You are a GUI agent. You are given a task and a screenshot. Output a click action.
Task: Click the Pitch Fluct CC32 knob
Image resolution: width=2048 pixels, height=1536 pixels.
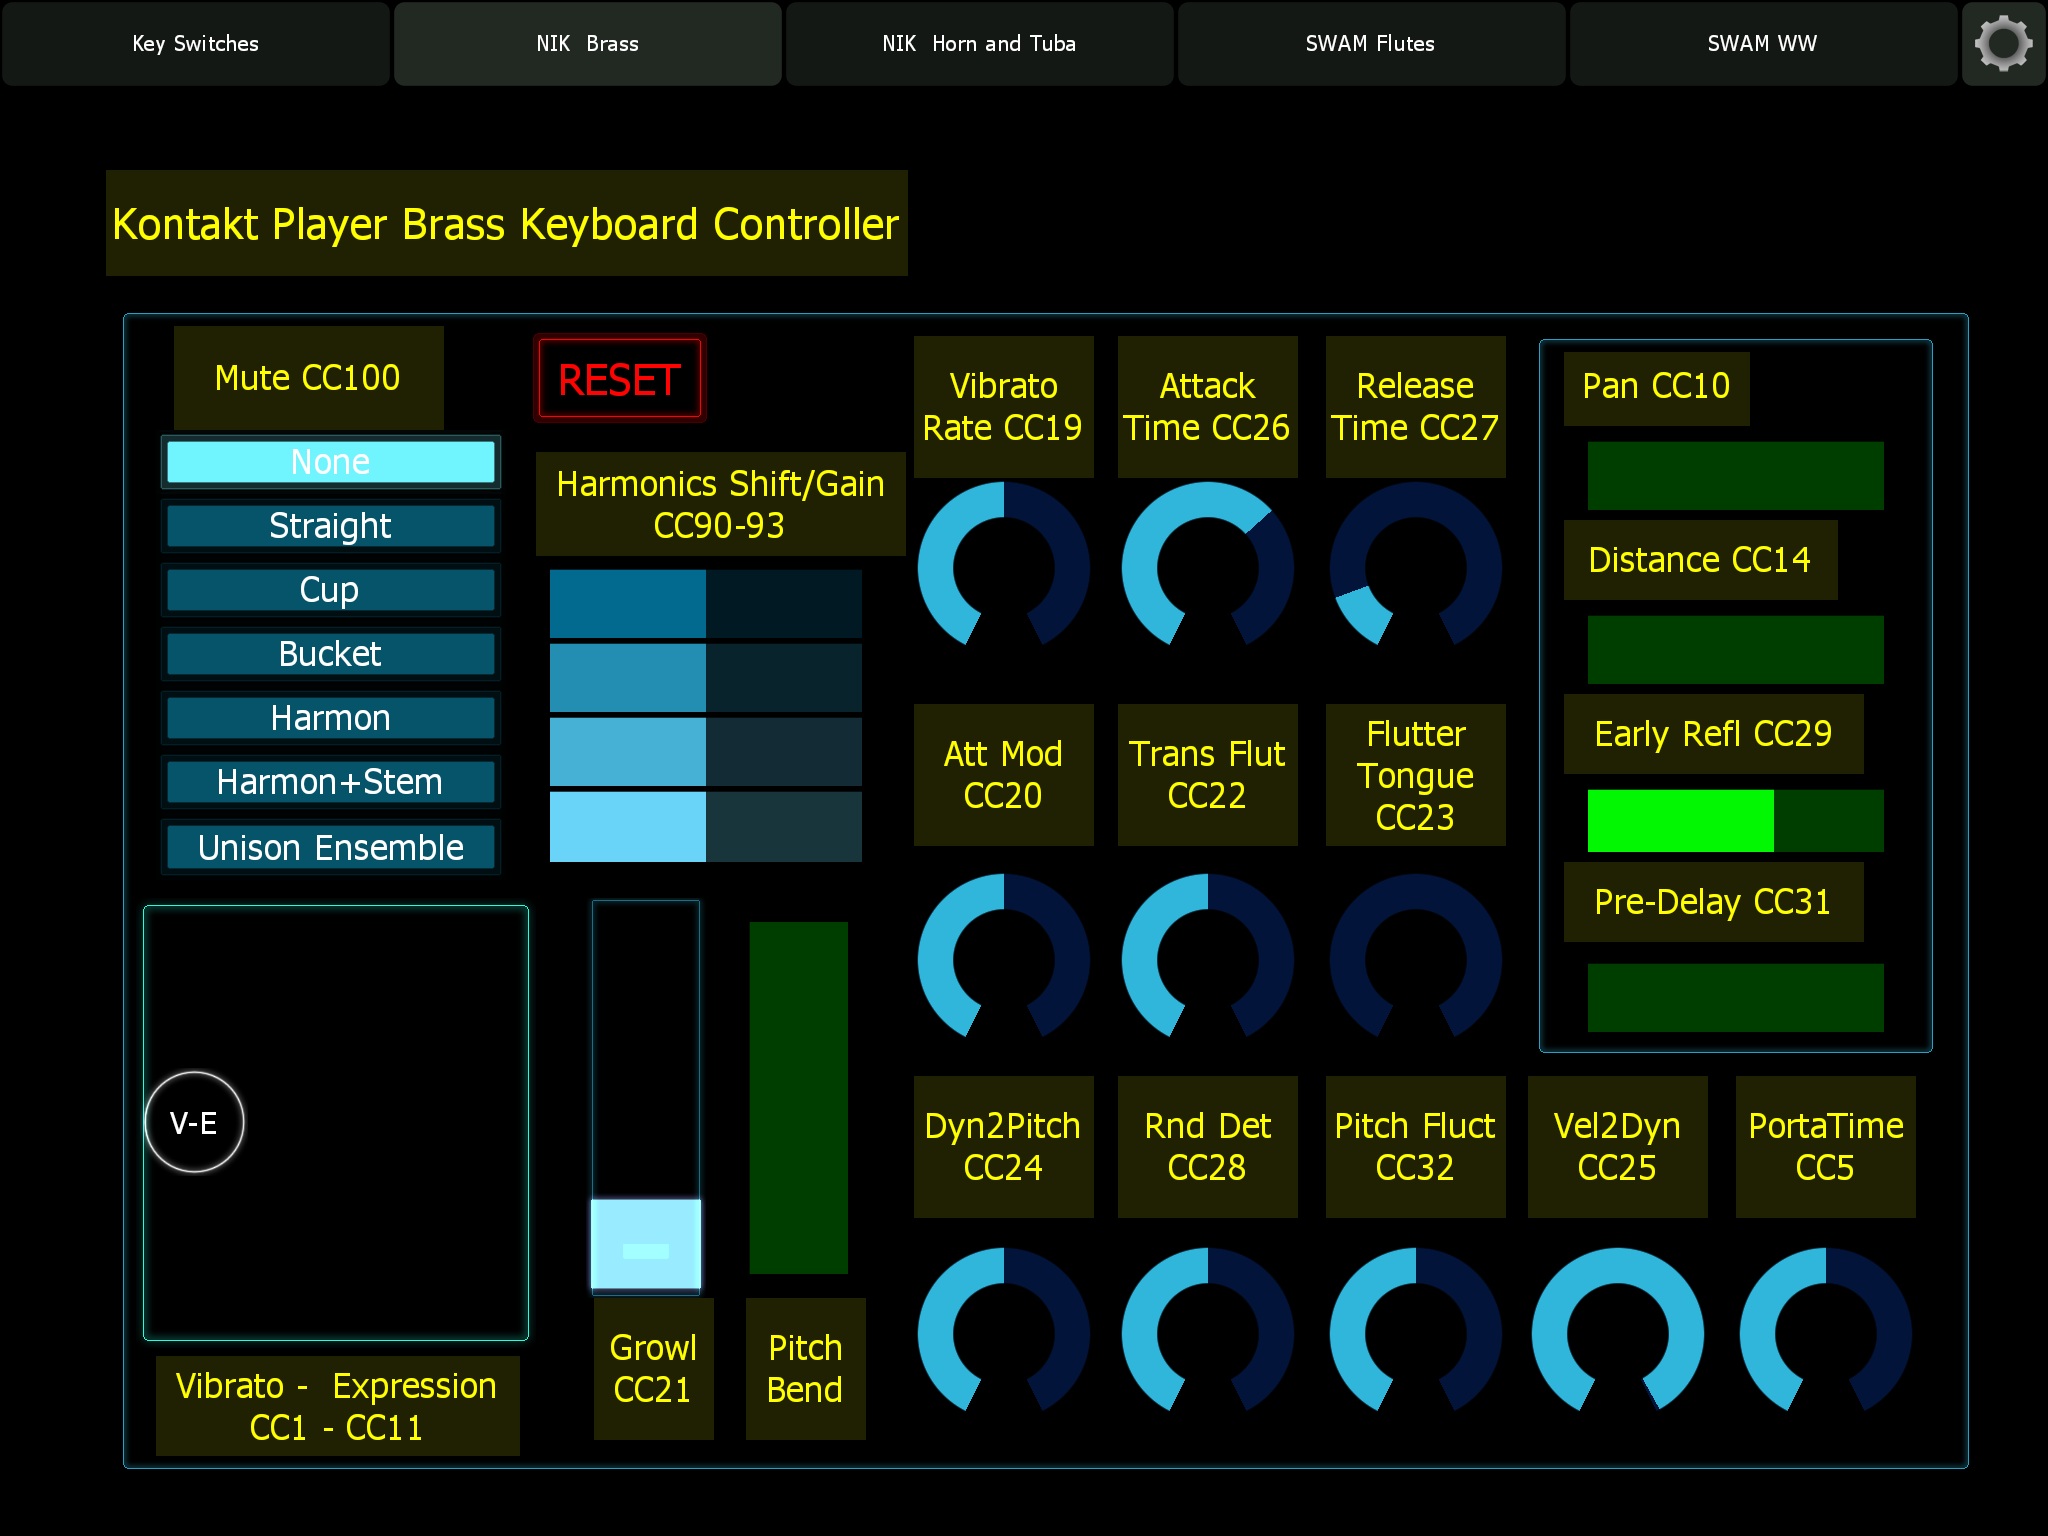(1416, 1332)
